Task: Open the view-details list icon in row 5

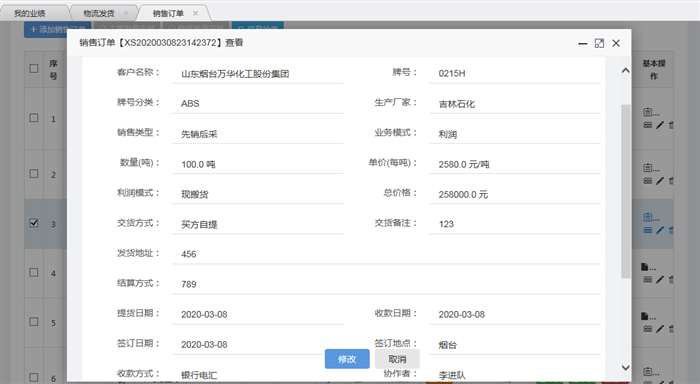Action: point(647,329)
